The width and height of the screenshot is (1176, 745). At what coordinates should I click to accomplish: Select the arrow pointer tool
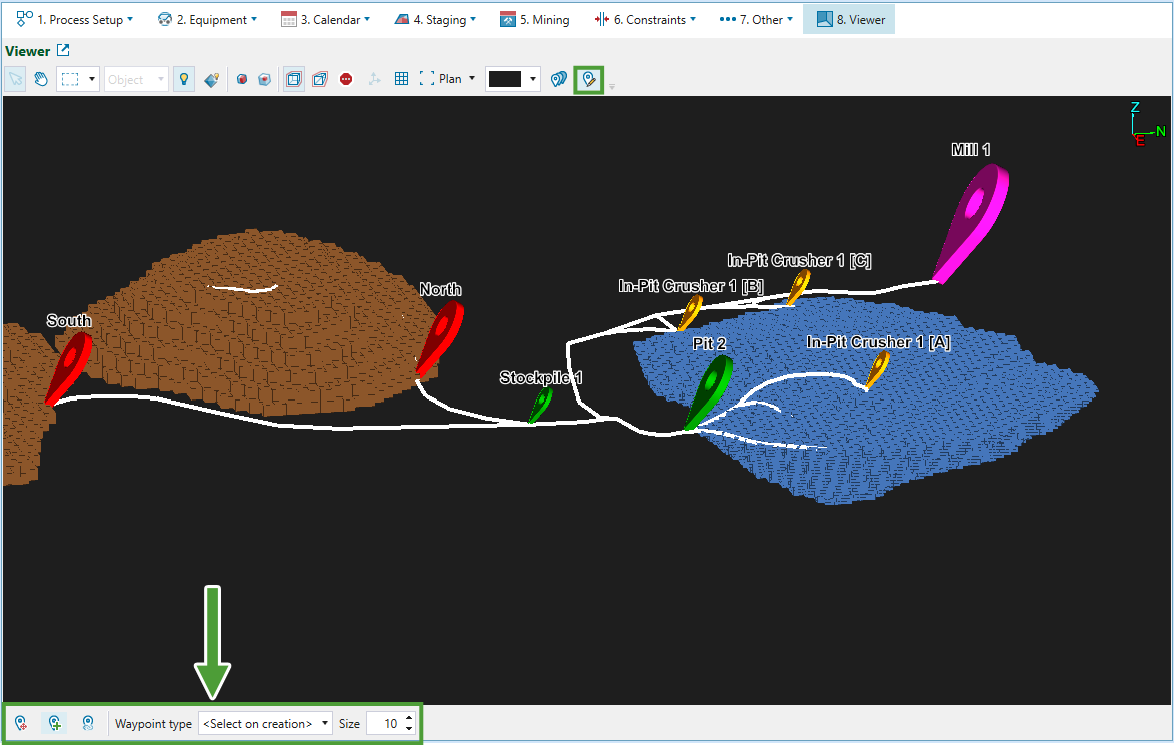[16, 79]
